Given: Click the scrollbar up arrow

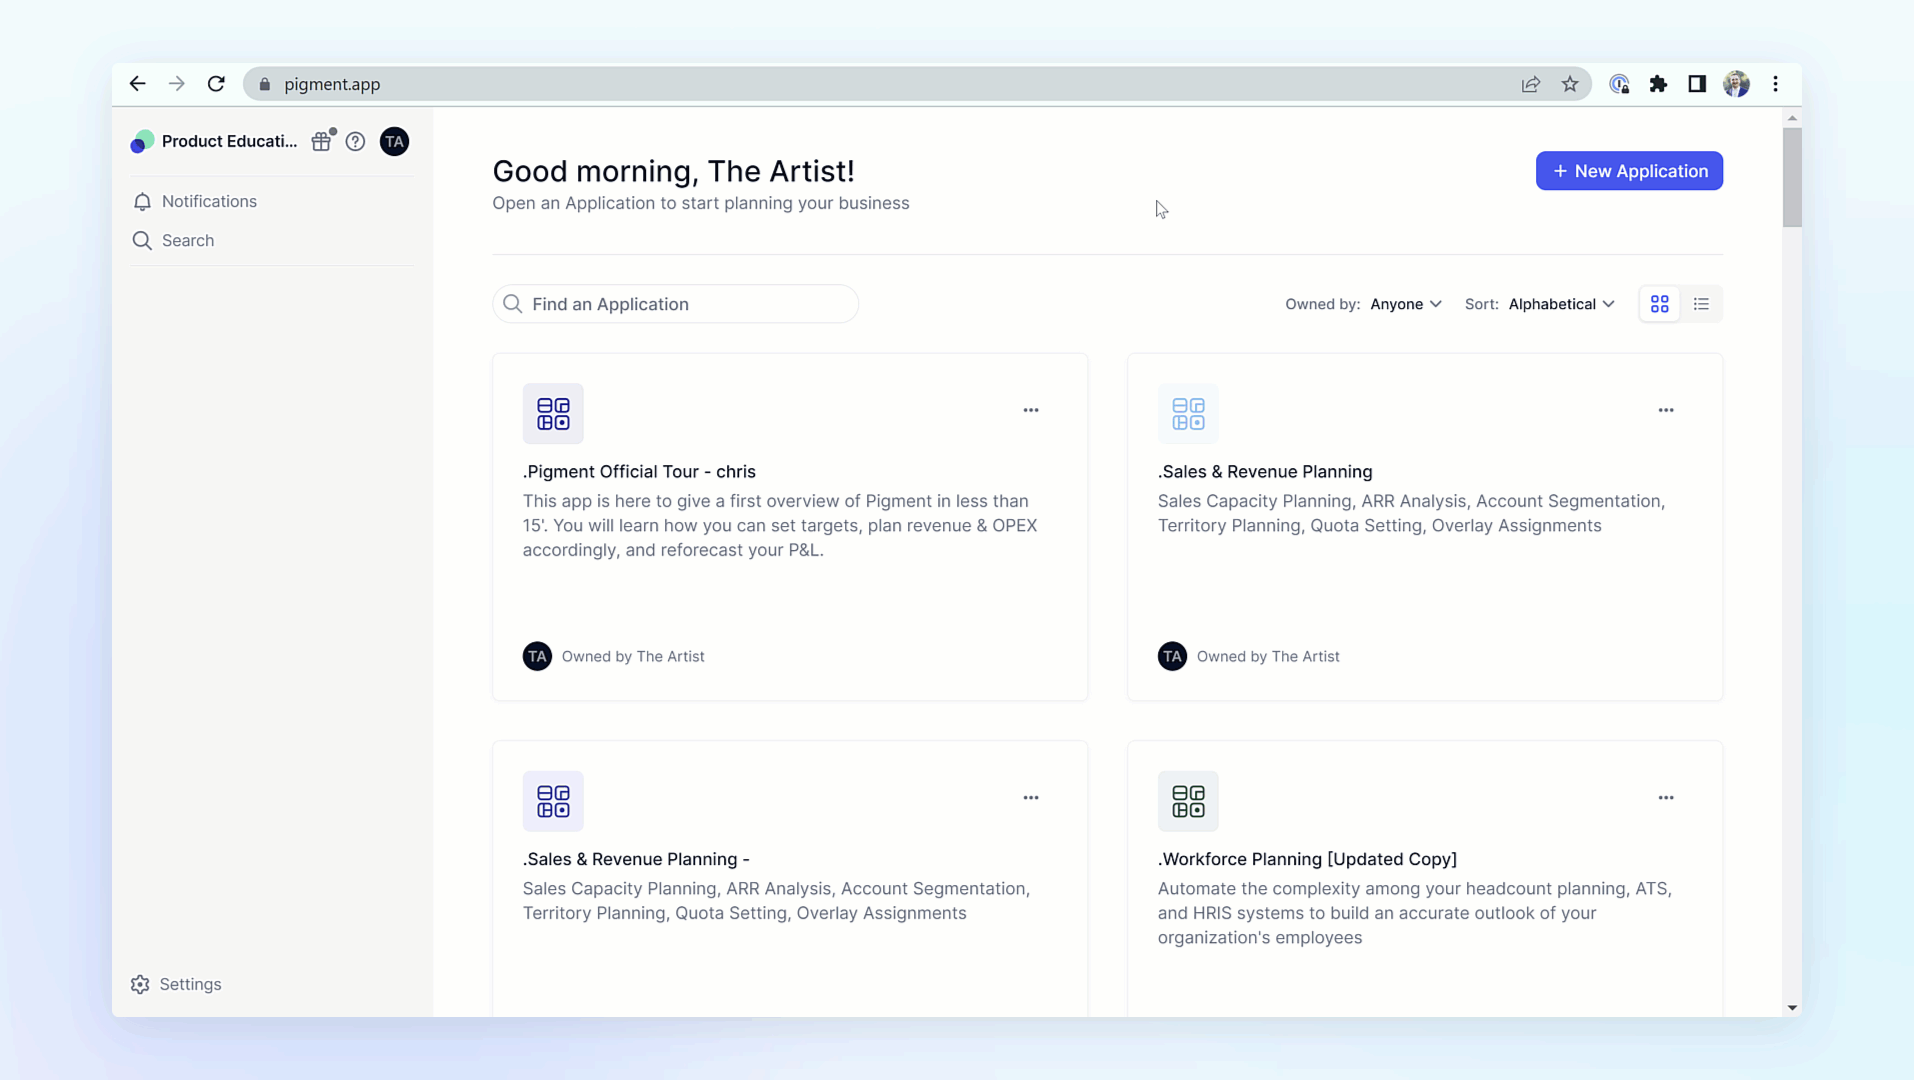Looking at the screenshot, I should coord(1792,118).
